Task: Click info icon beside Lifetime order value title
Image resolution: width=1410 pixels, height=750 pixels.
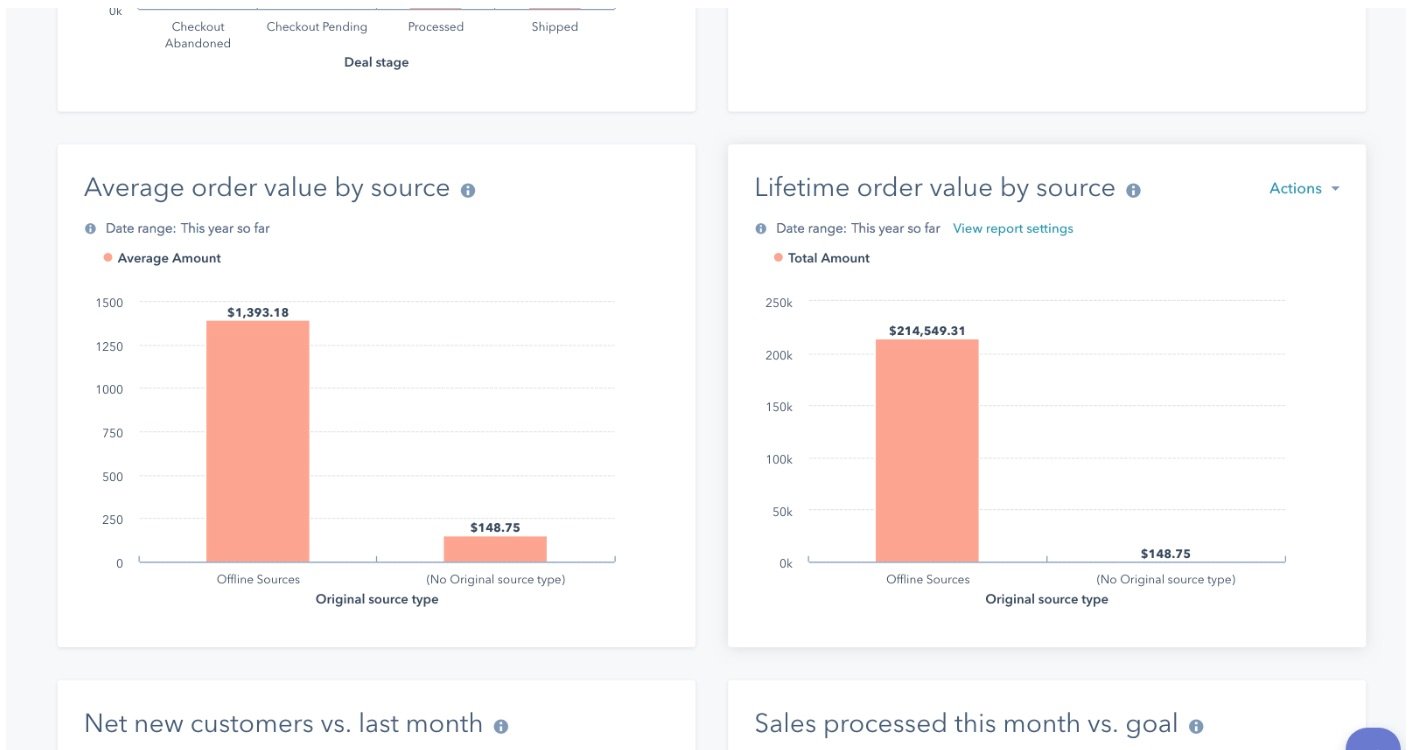Action: [1133, 190]
